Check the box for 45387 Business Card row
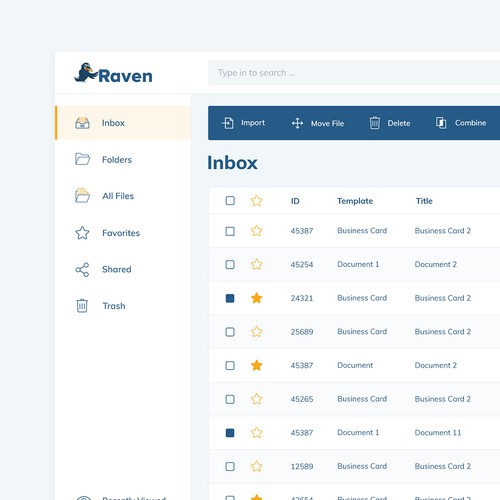Image resolution: width=500 pixels, height=500 pixels. [230, 231]
